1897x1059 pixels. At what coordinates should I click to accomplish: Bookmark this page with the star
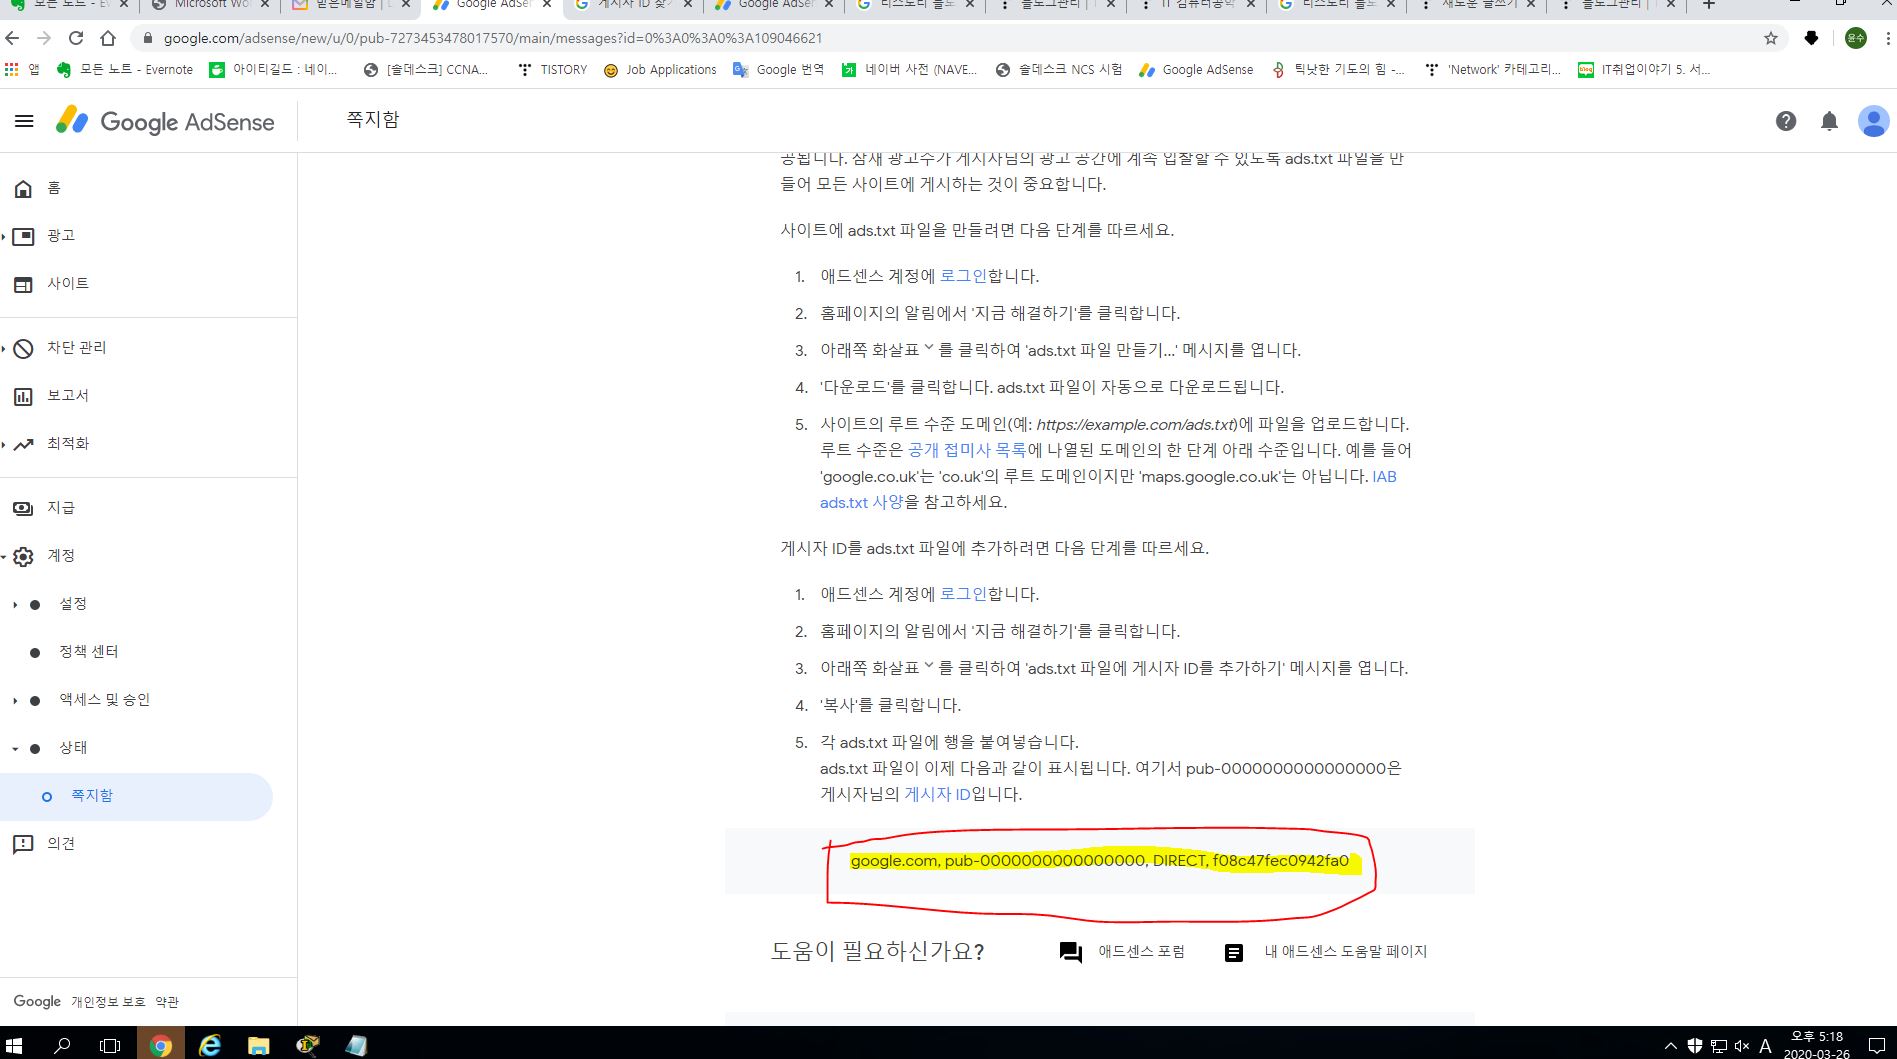(x=1771, y=38)
